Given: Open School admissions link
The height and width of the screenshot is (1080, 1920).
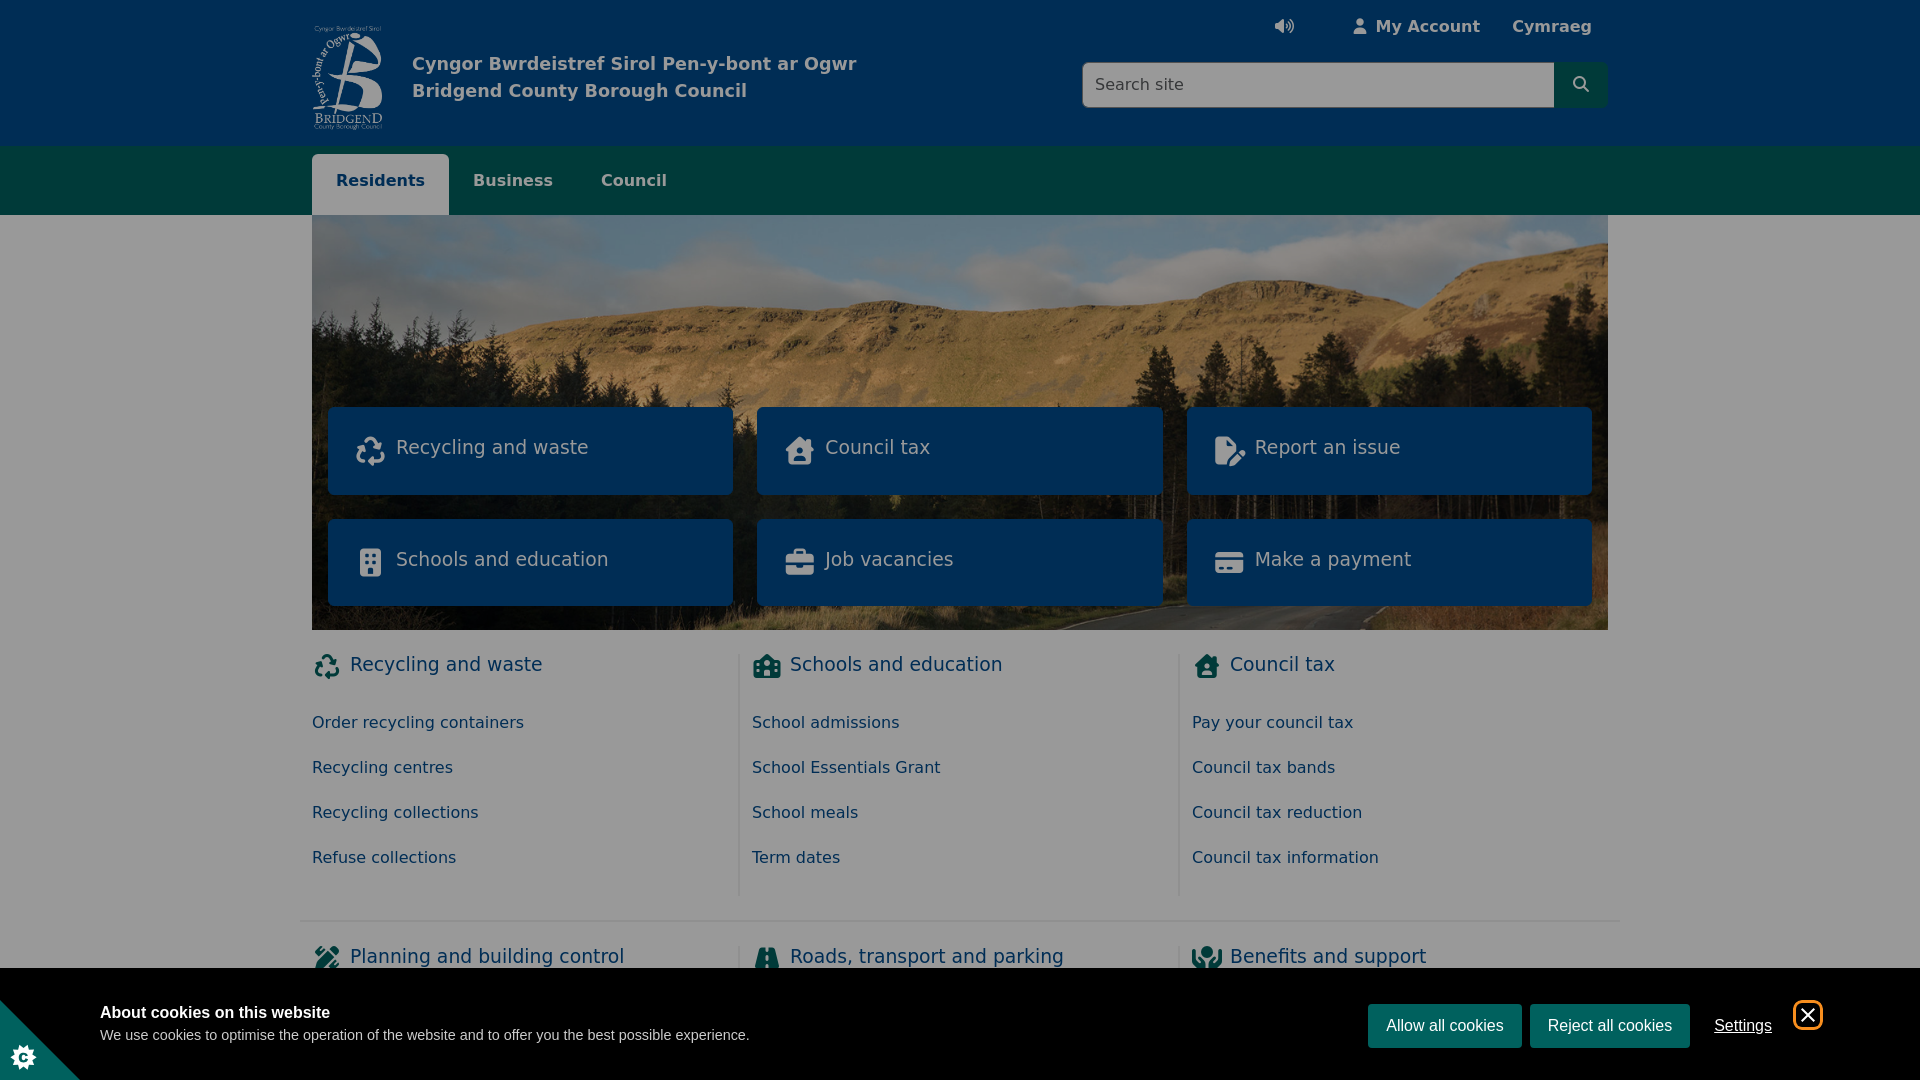Looking at the screenshot, I should pyautogui.click(x=825, y=723).
